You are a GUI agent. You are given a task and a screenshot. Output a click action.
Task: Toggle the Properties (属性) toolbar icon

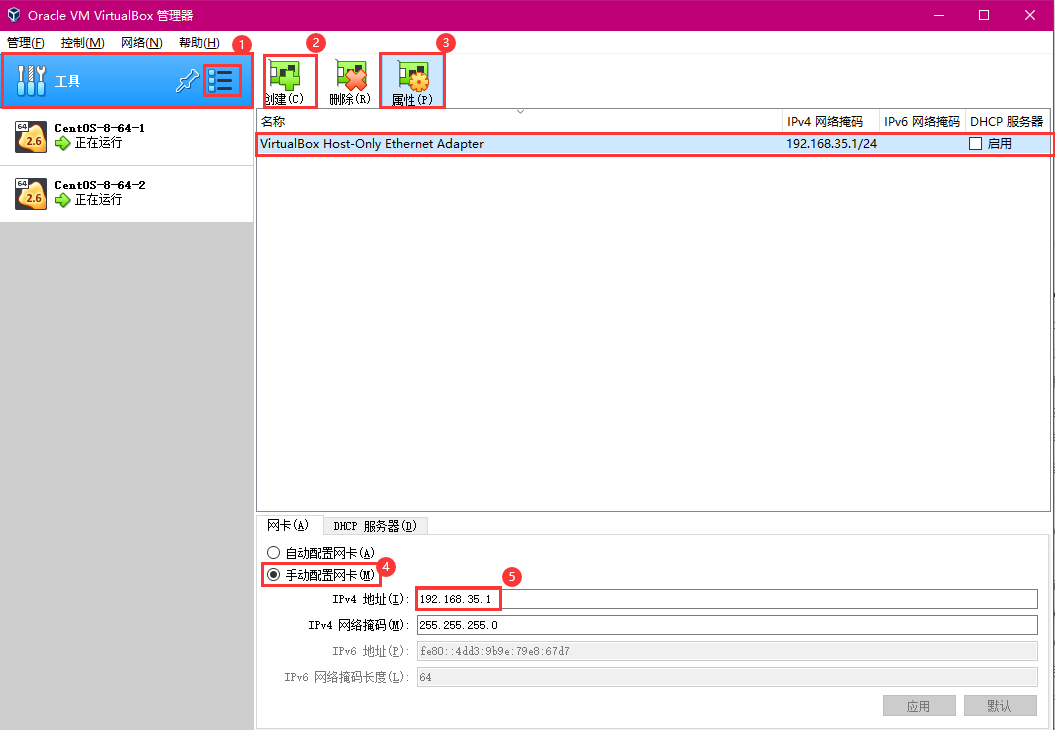click(413, 76)
